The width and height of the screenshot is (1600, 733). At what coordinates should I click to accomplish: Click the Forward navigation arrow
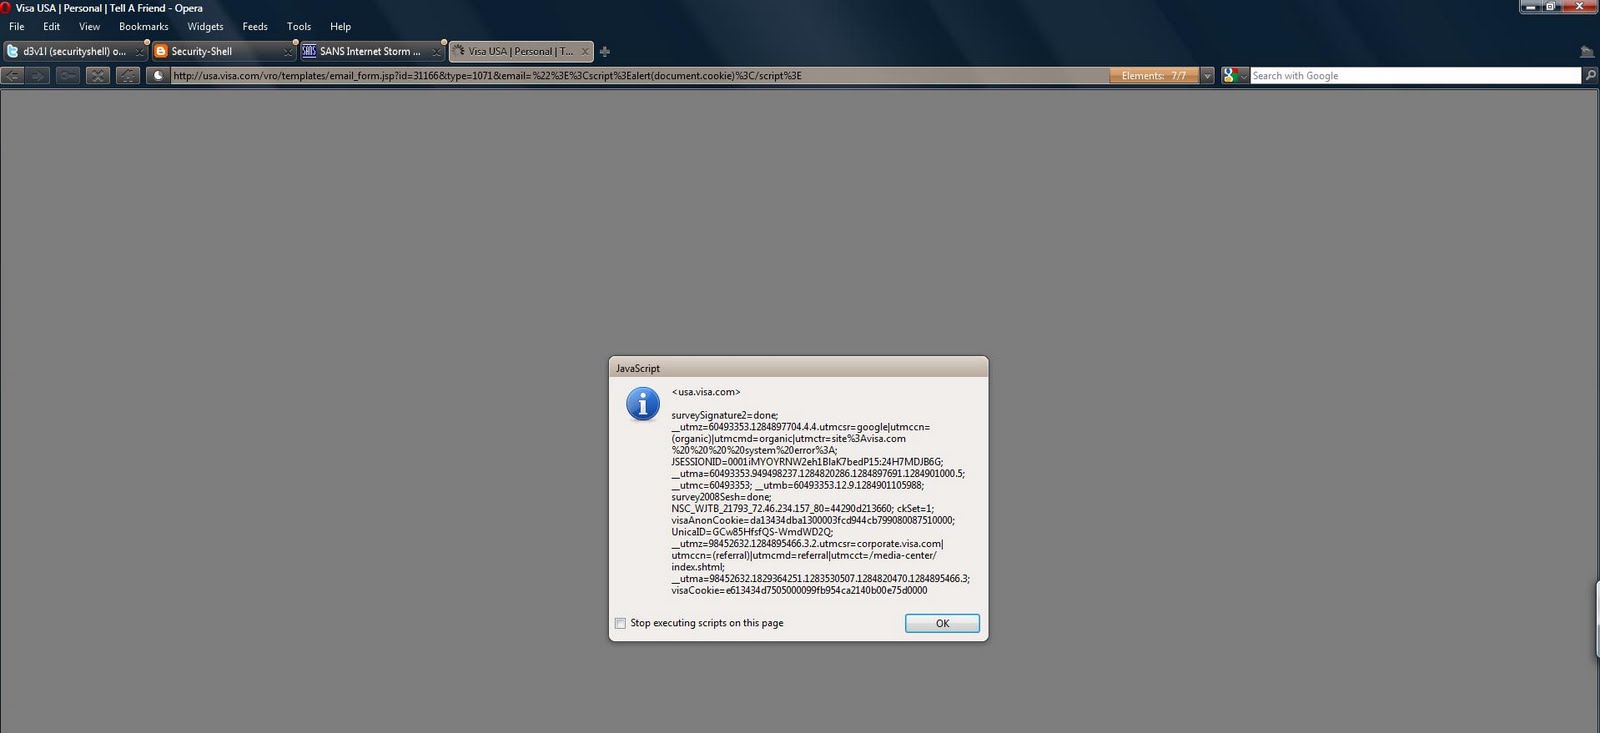click(38, 75)
